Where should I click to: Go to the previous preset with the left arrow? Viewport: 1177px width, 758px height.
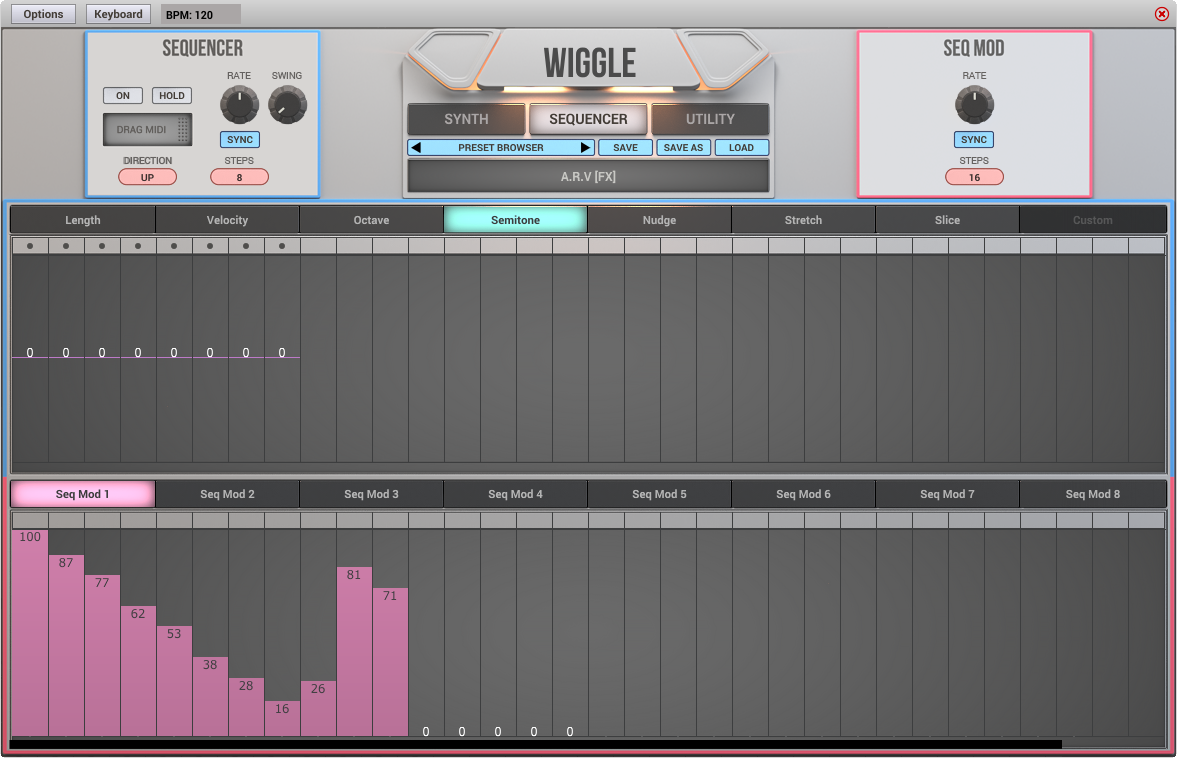[416, 148]
